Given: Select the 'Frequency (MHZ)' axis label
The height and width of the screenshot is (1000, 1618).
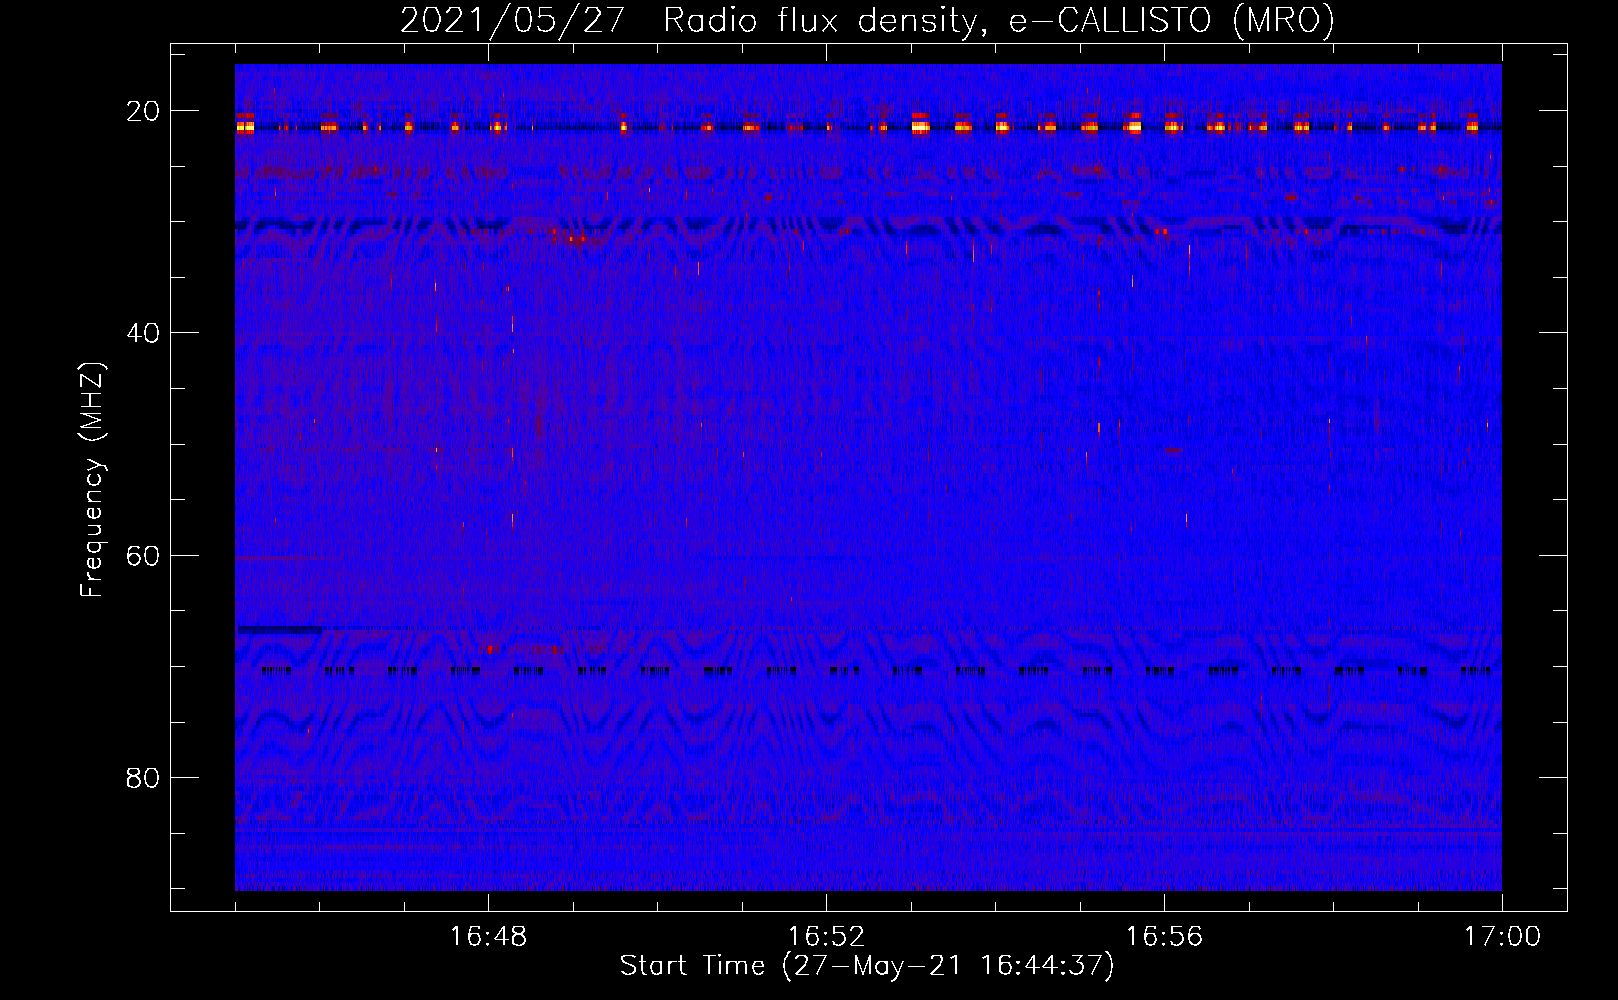Looking at the screenshot, I should click(92, 480).
